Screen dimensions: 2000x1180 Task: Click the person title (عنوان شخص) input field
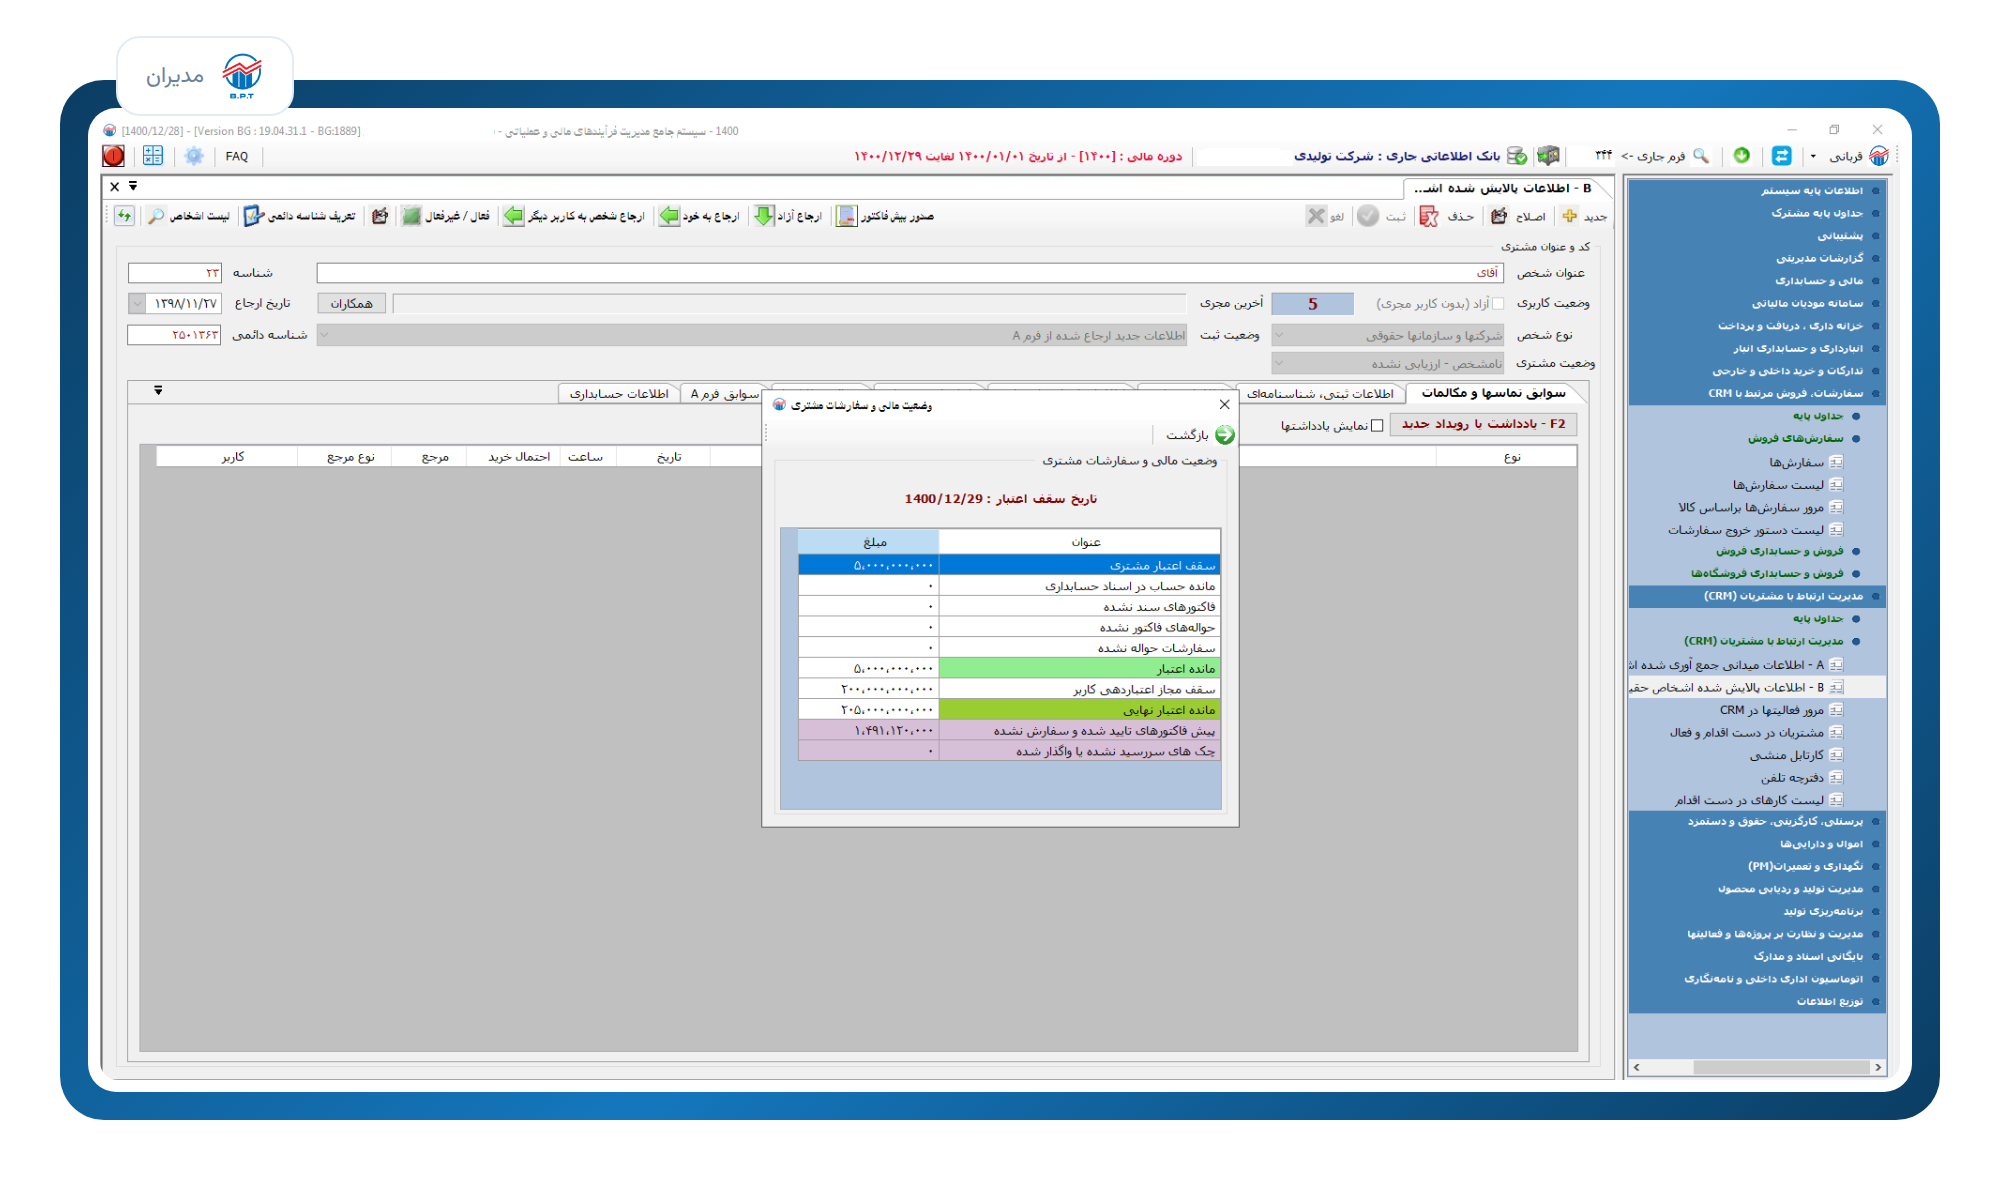click(x=910, y=273)
